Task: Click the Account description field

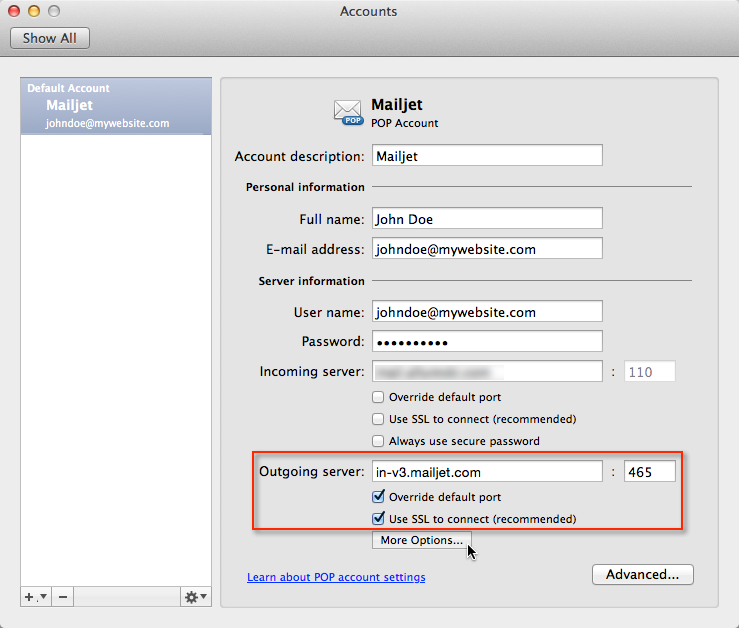Action: 487,156
